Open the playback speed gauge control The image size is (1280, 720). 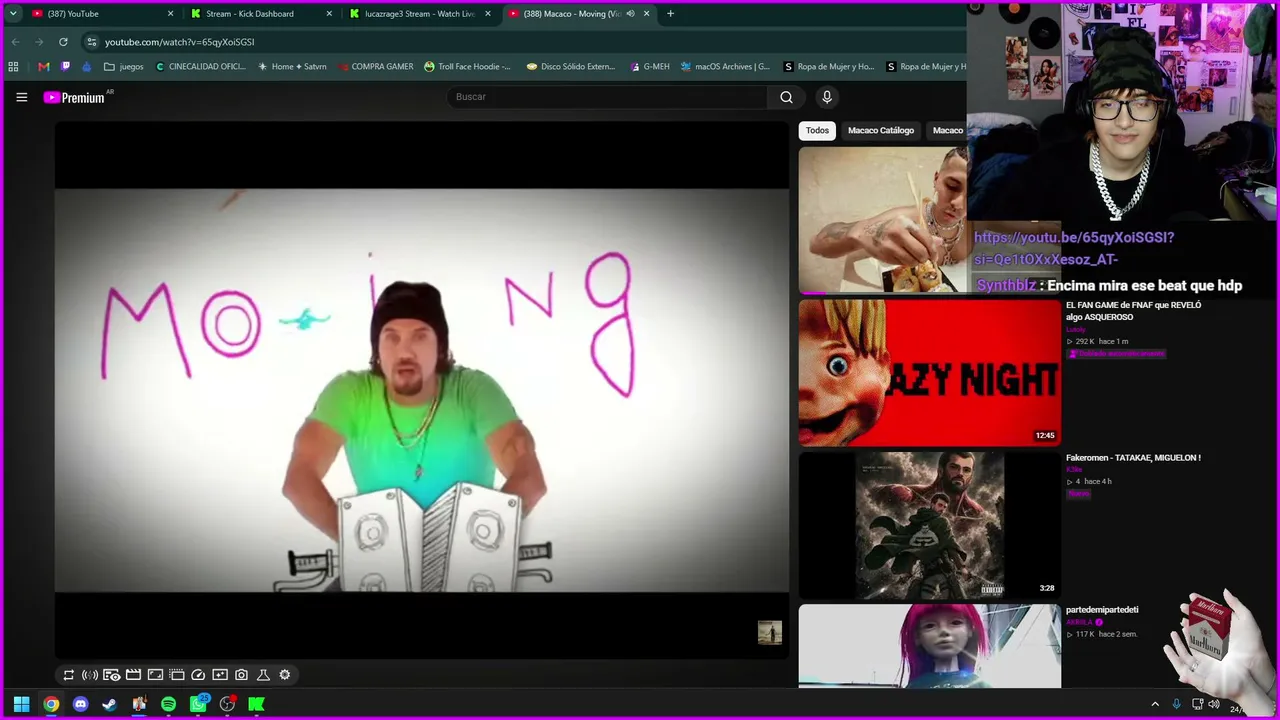(x=198, y=675)
